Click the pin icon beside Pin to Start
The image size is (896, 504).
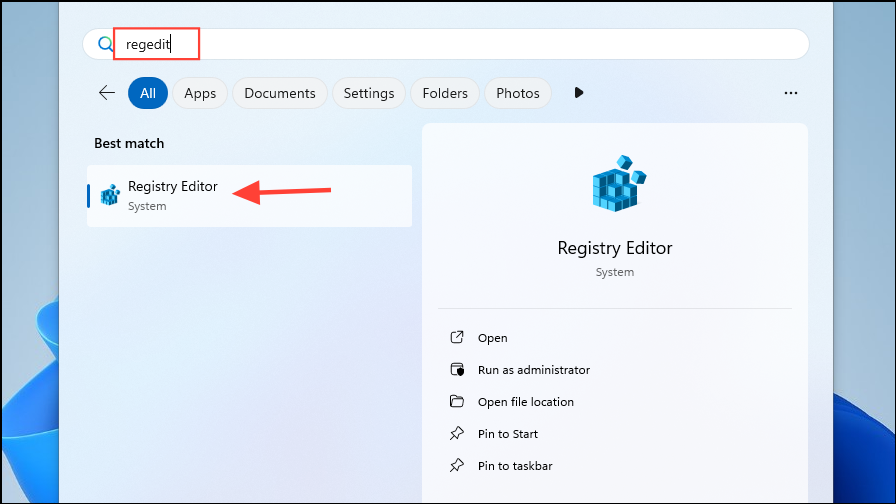coord(457,433)
